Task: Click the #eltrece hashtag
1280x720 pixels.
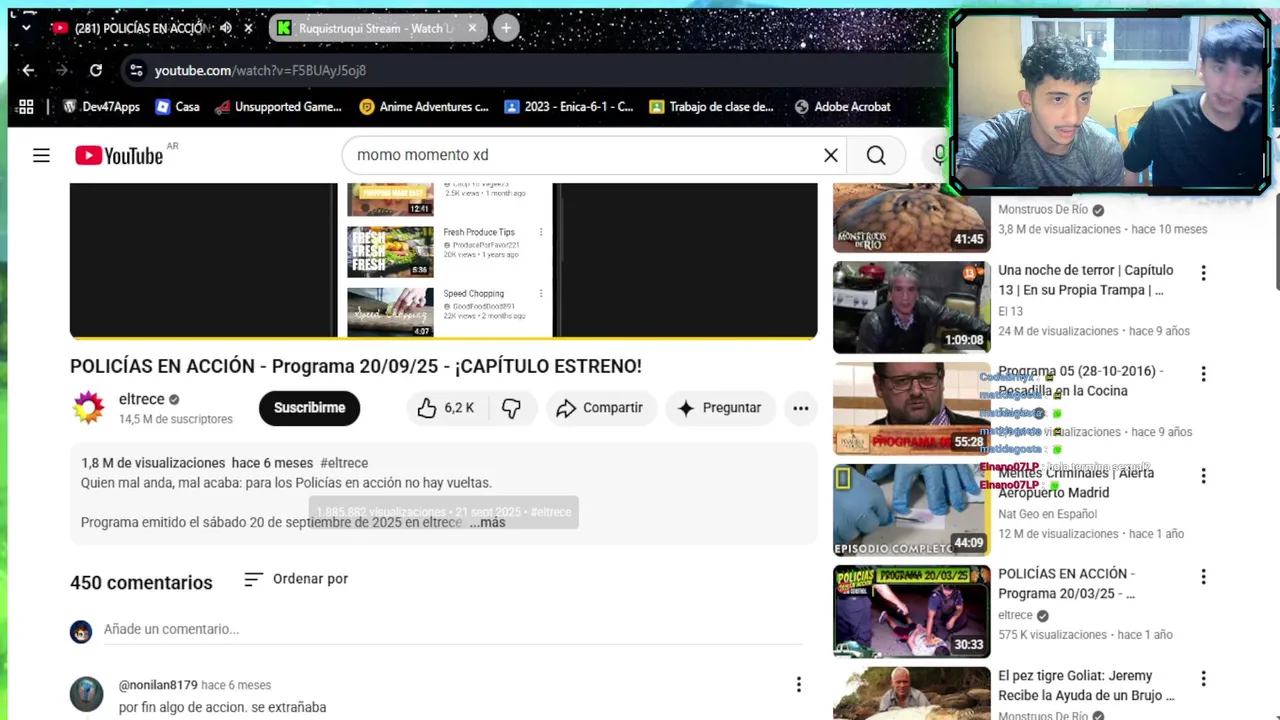Action: (344, 463)
